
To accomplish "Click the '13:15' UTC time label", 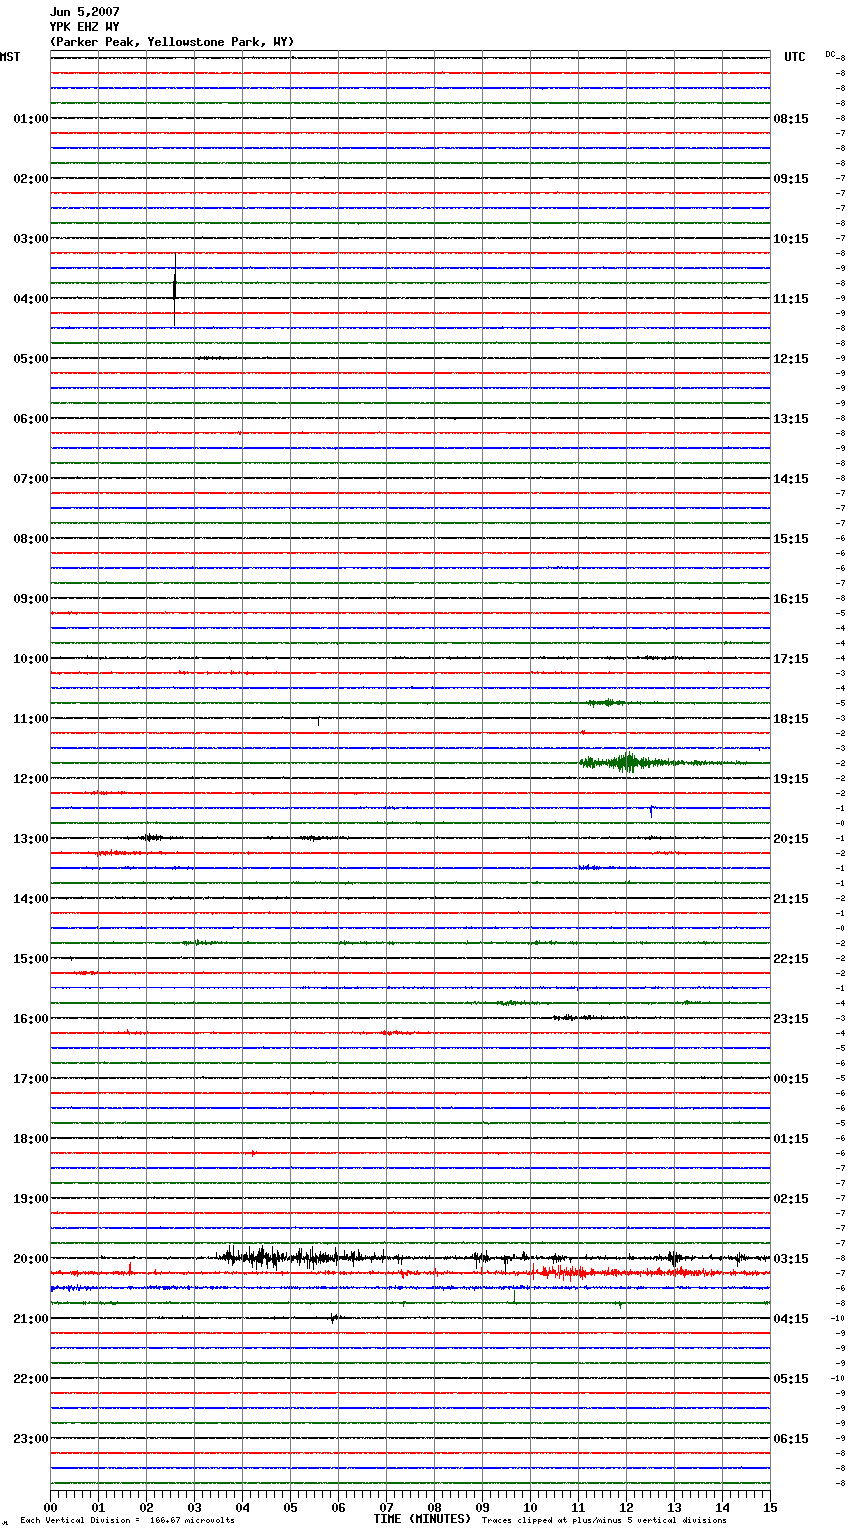I will pos(792,419).
